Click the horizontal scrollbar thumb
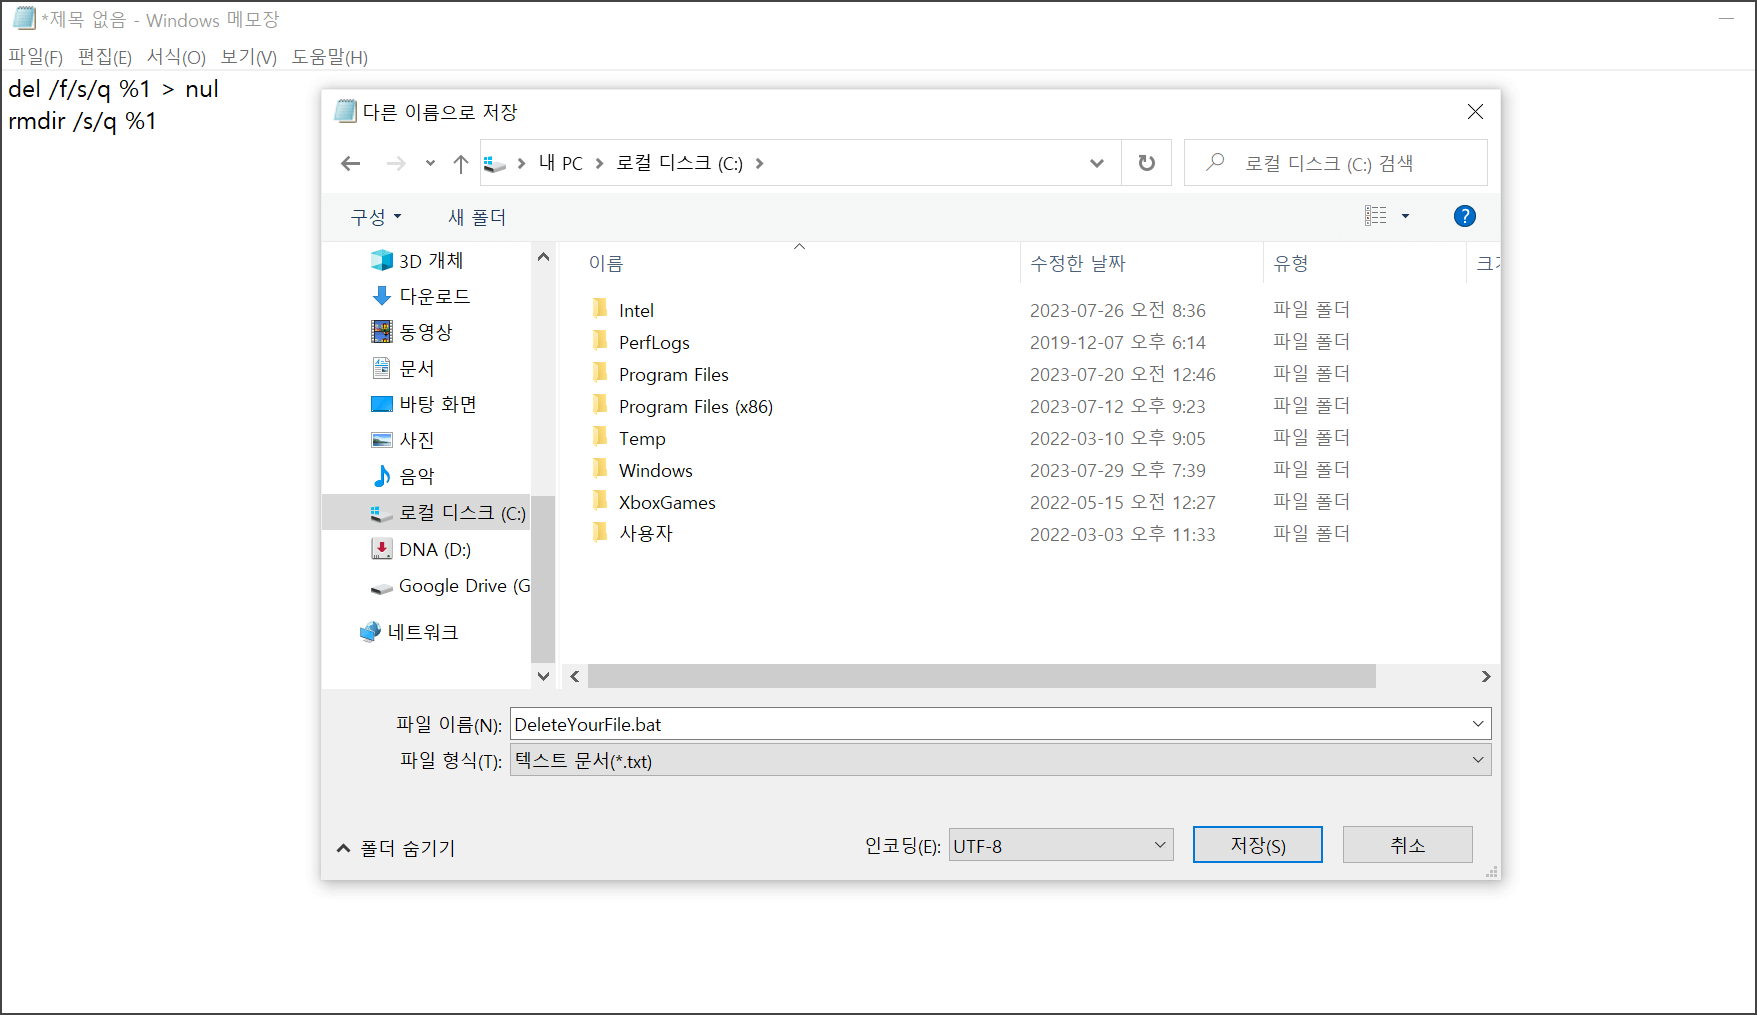The height and width of the screenshot is (1015, 1757). pyautogui.click(x=982, y=677)
